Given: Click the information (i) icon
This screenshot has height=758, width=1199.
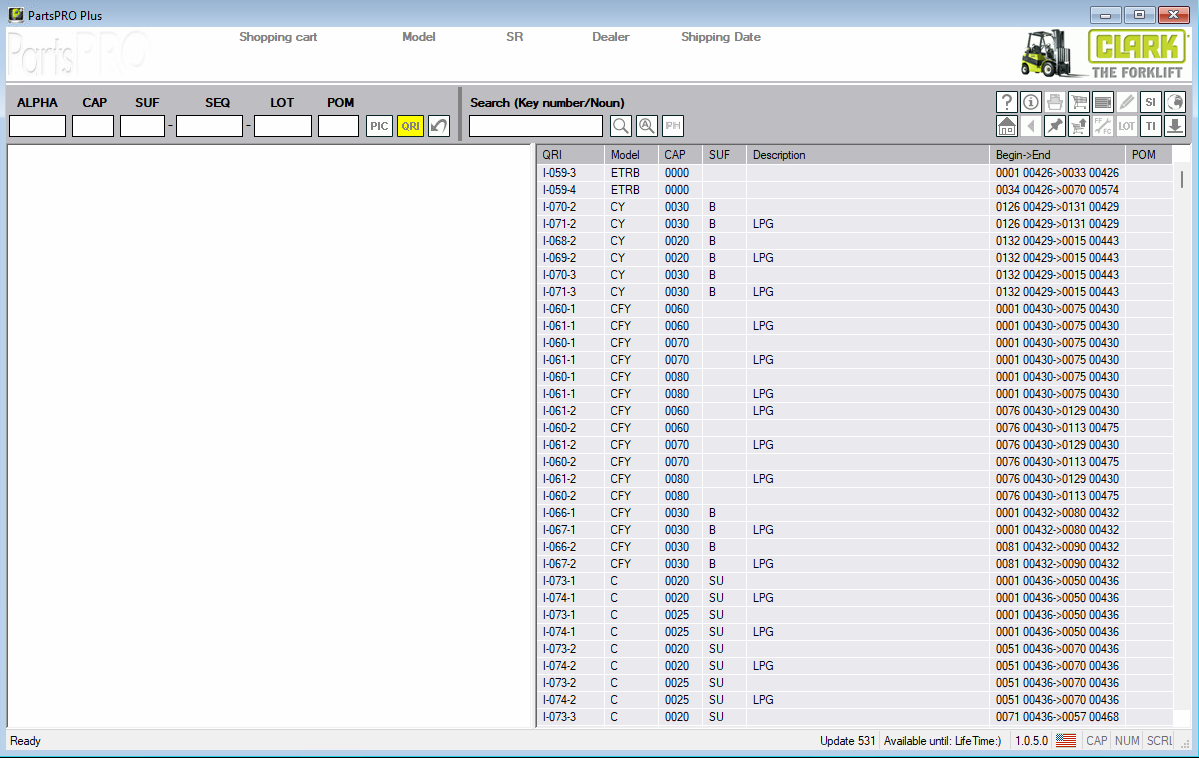Looking at the screenshot, I should [x=1030, y=102].
